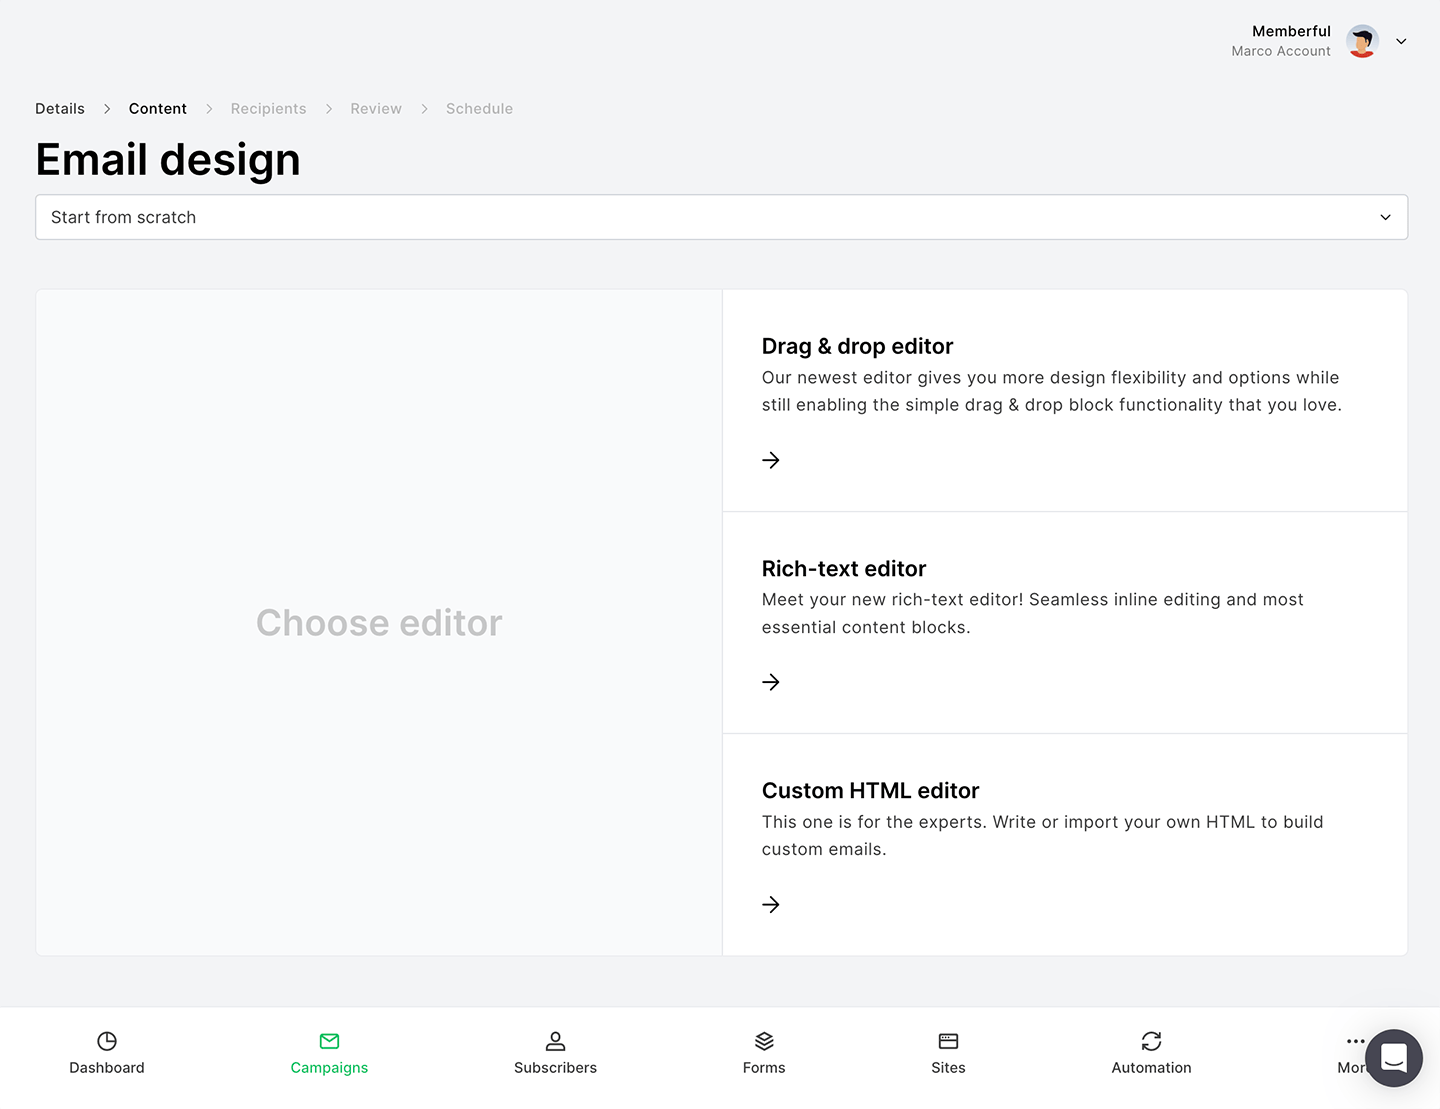
Task: Click the Sites browser window icon
Action: (948, 1041)
